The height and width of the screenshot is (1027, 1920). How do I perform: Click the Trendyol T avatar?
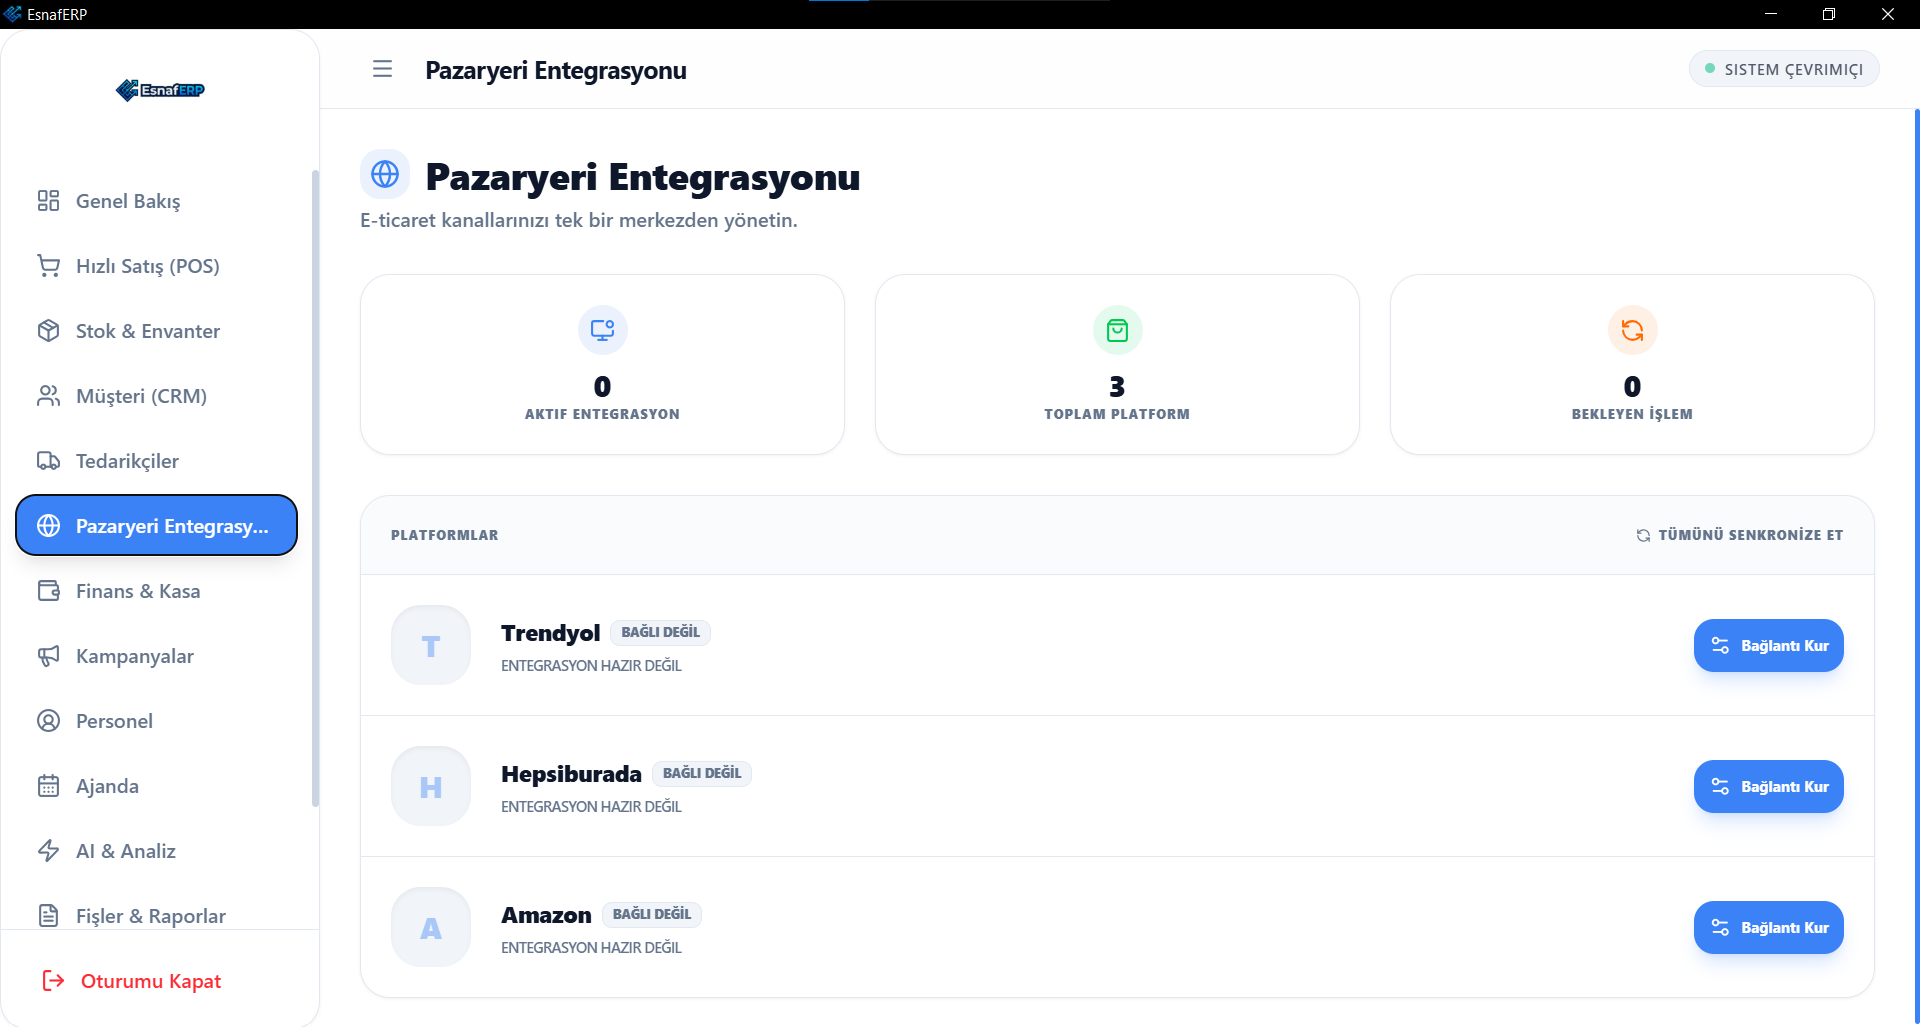[431, 646]
